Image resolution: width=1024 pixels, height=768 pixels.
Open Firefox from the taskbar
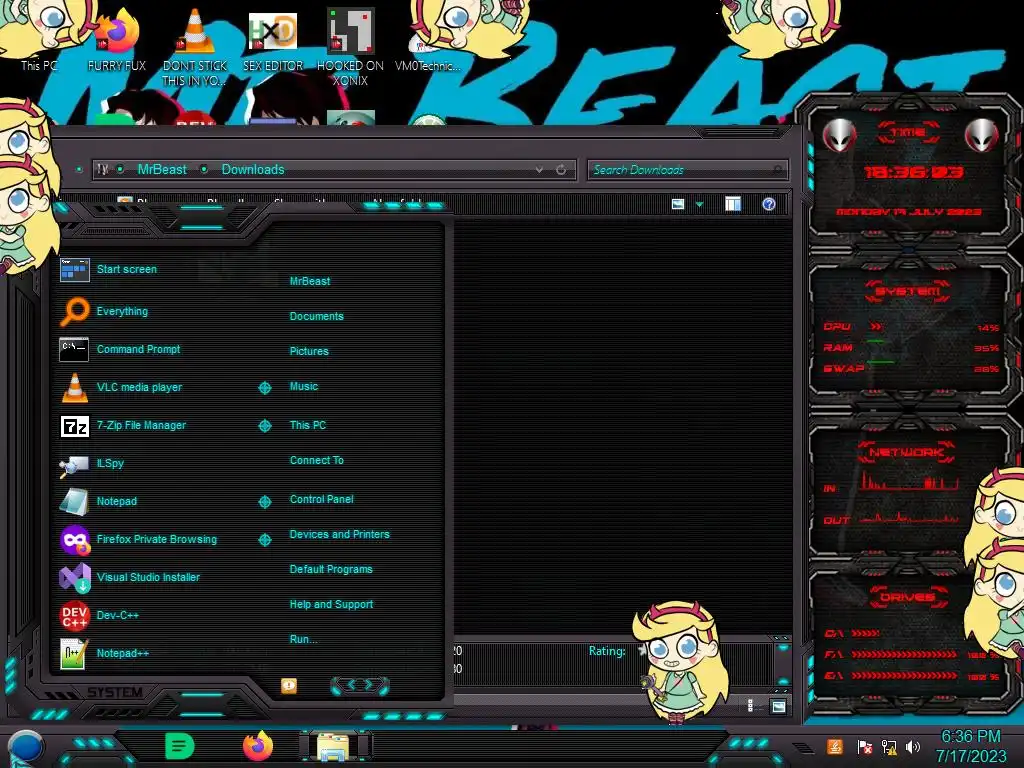257,746
